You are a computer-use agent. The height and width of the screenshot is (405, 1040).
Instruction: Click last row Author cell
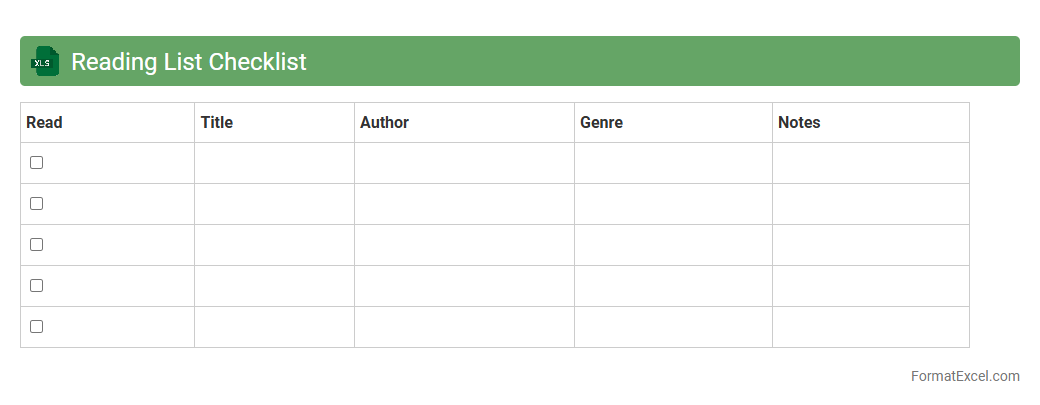click(464, 327)
